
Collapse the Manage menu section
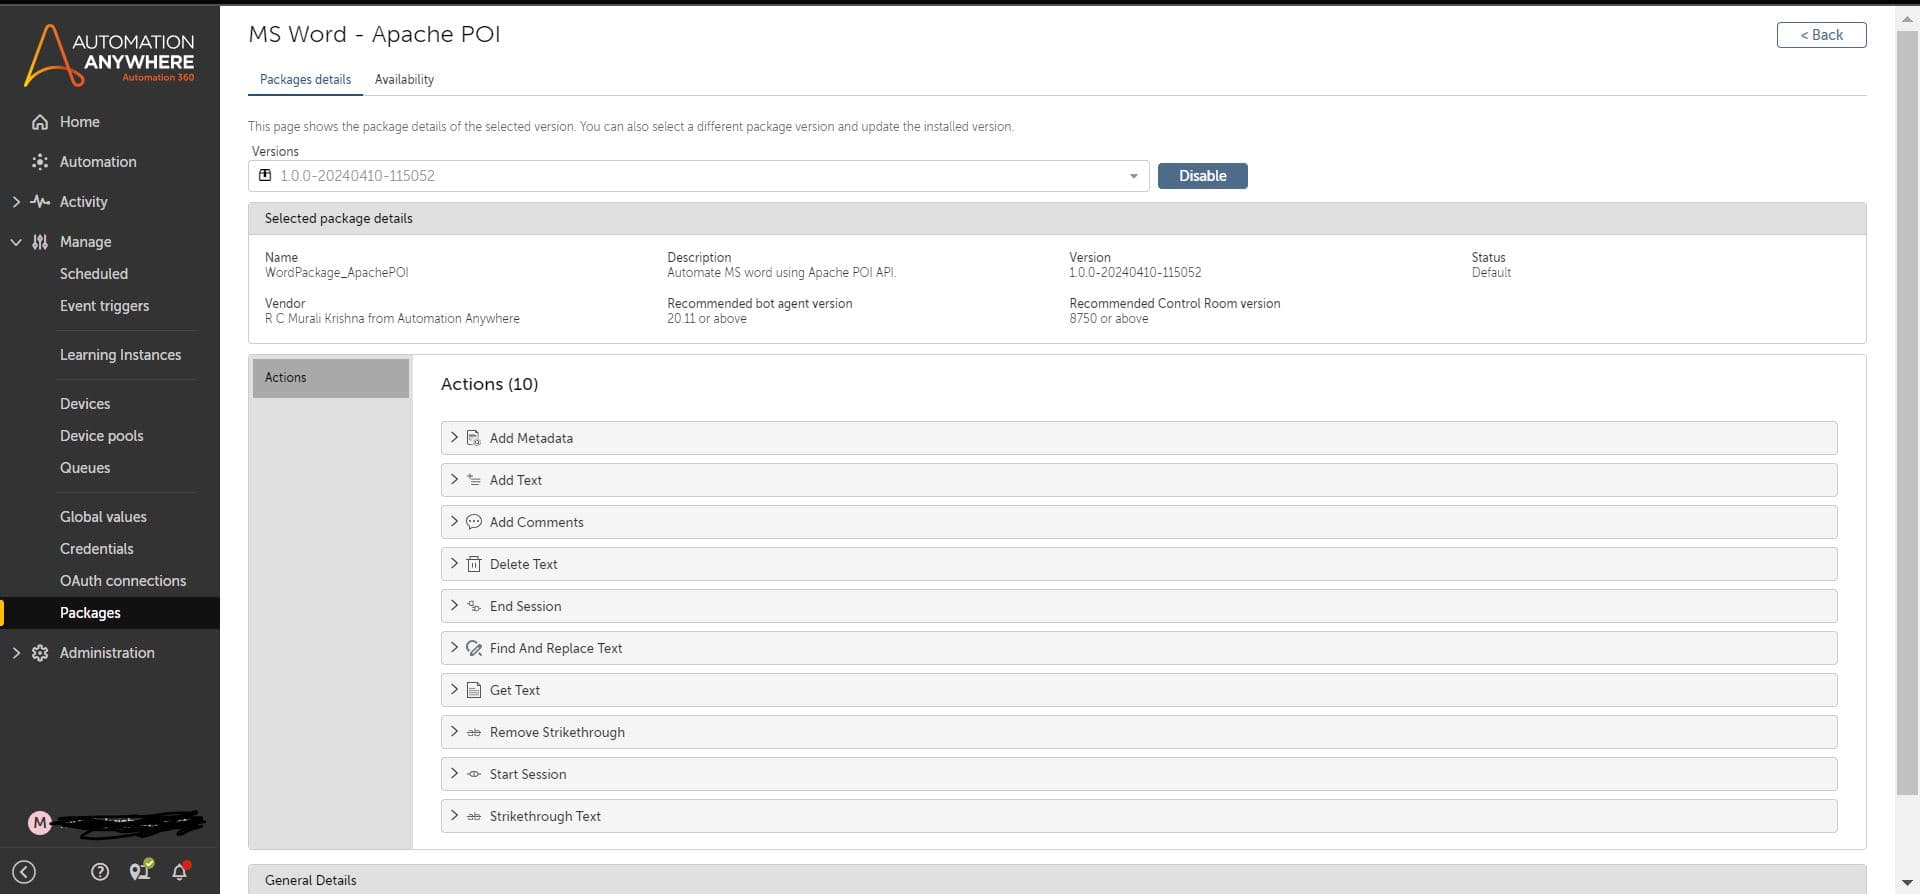pos(16,242)
